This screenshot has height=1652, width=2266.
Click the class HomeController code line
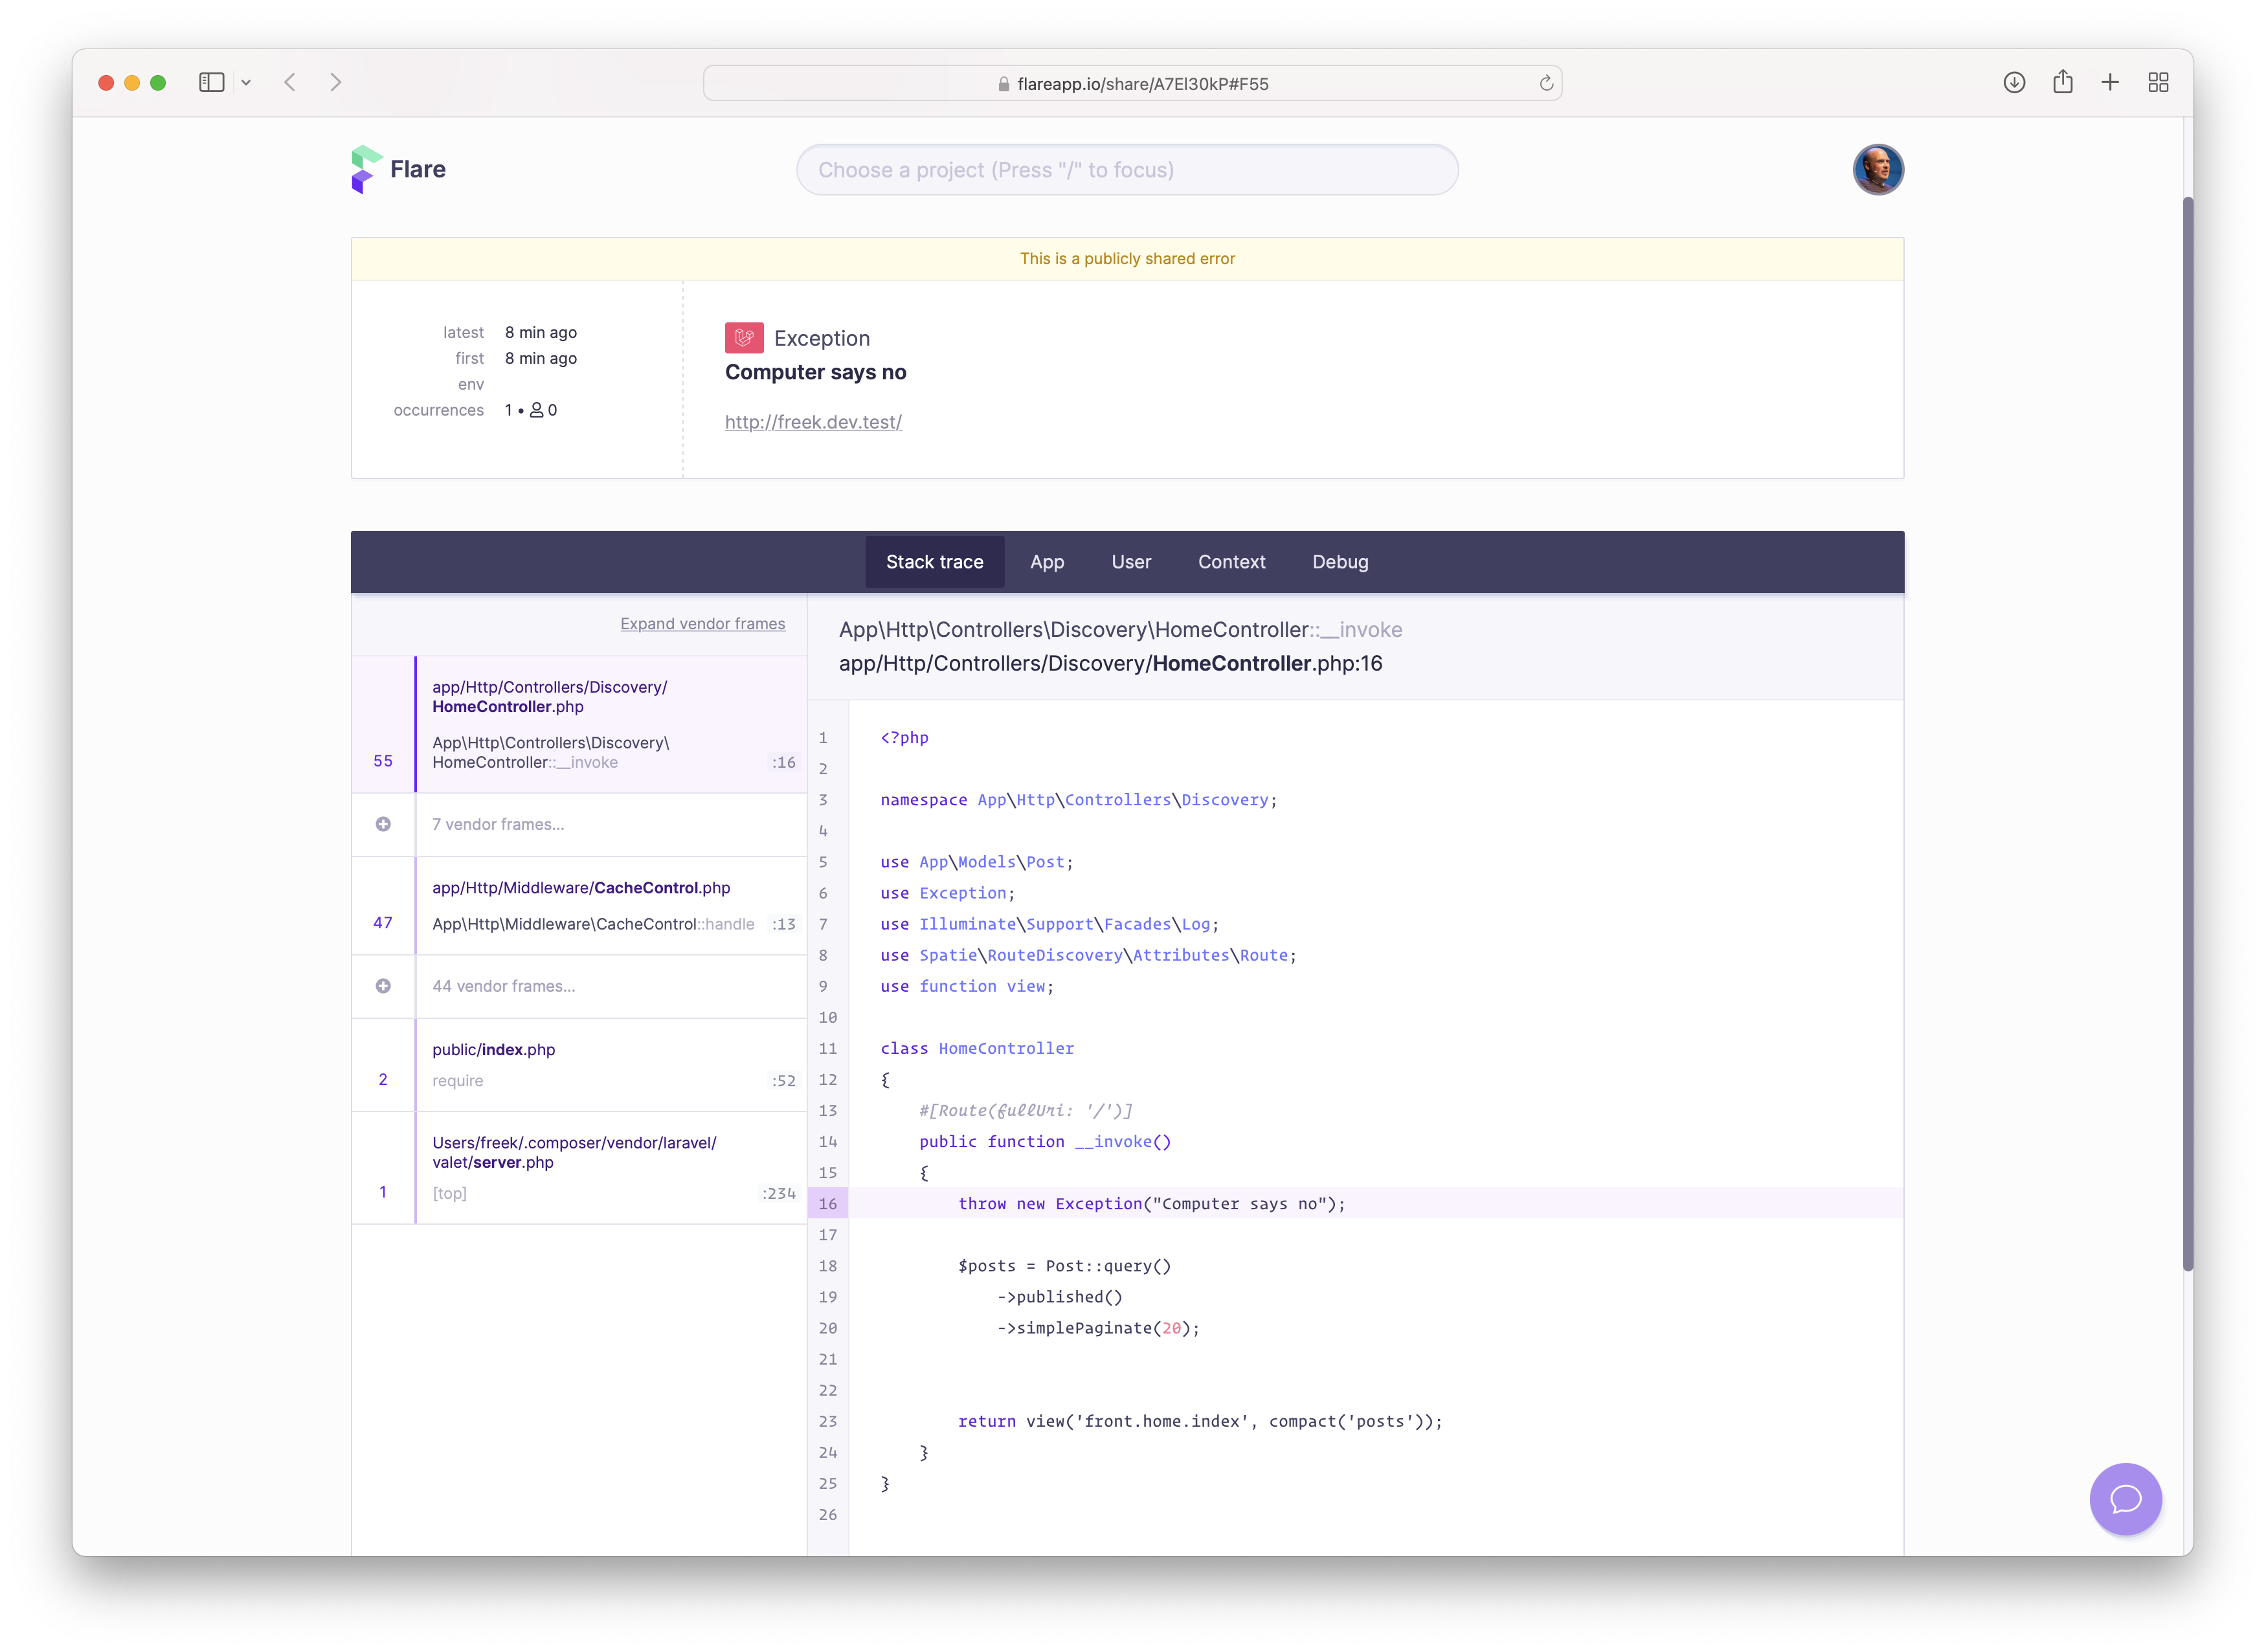tap(977, 1048)
